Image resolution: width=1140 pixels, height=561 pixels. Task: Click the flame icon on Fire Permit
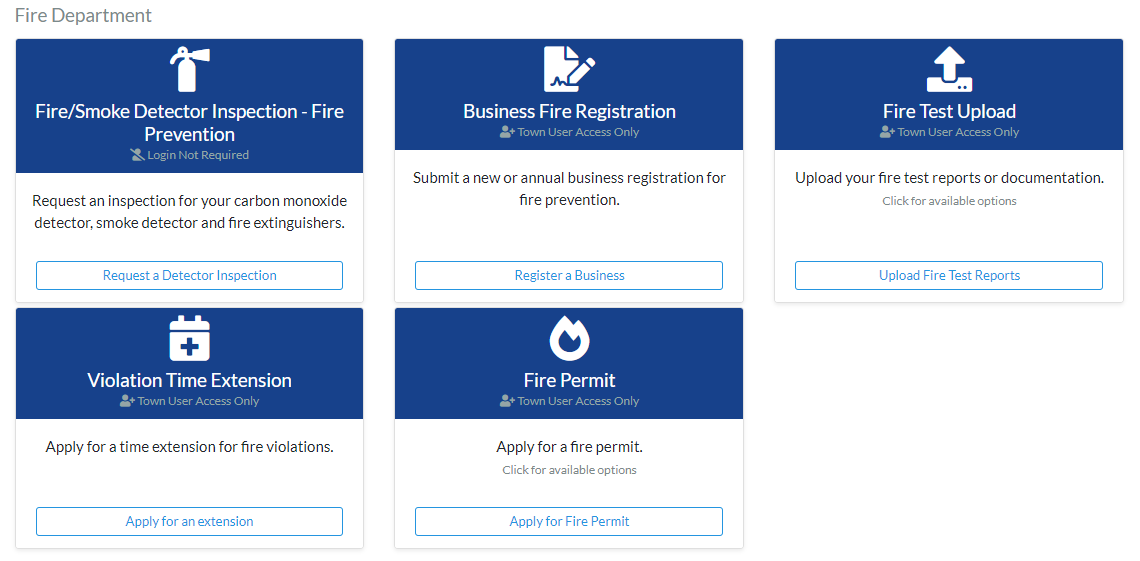(569, 339)
